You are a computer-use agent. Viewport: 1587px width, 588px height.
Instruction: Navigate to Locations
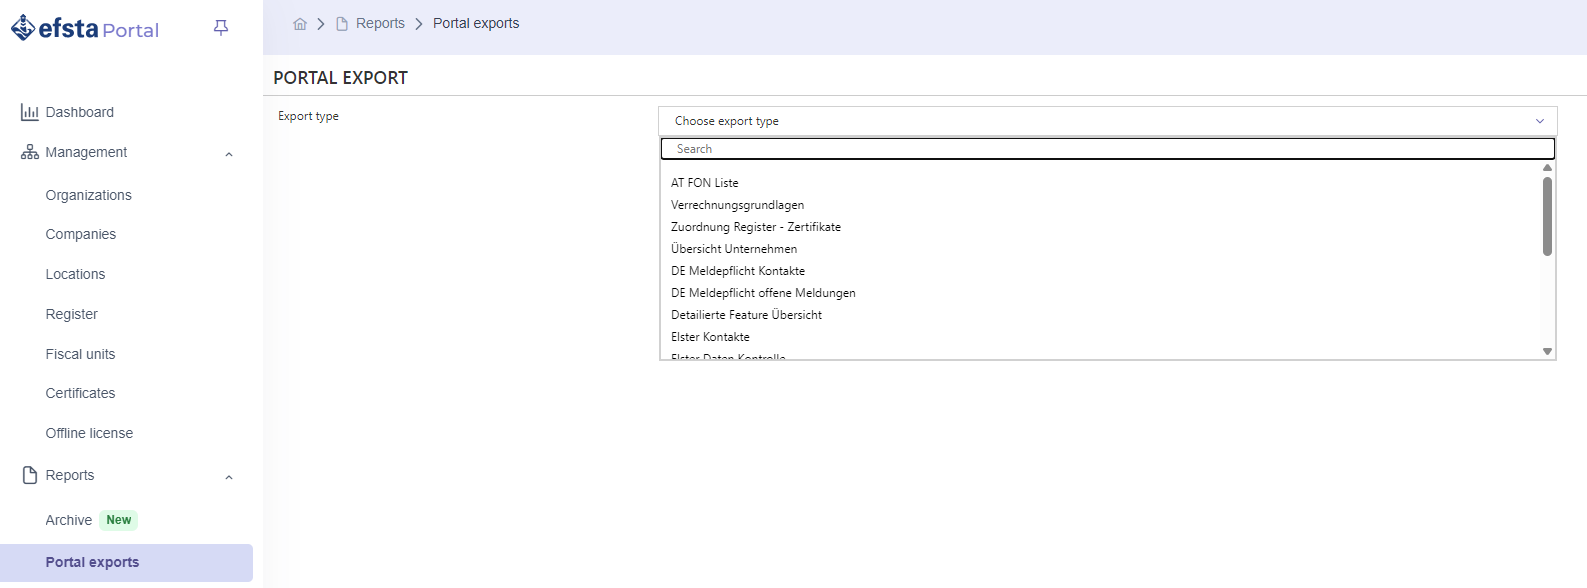(x=75, y=274)
